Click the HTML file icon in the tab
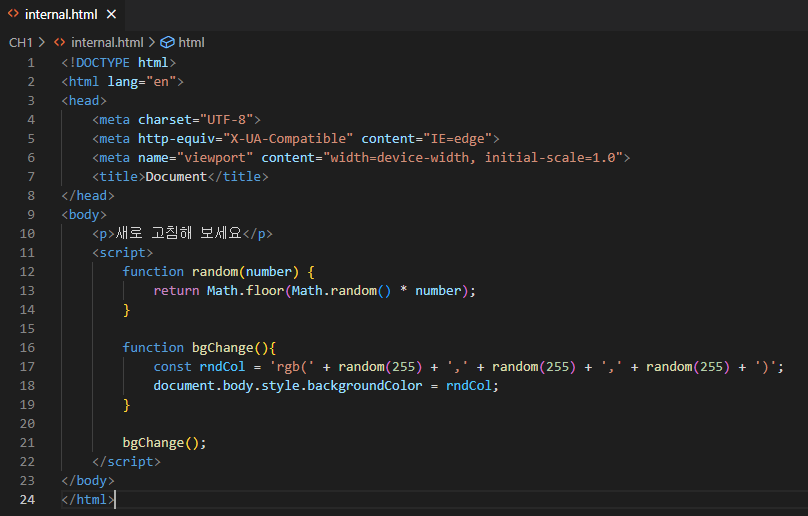808x516 pixels. pos(13,14)
